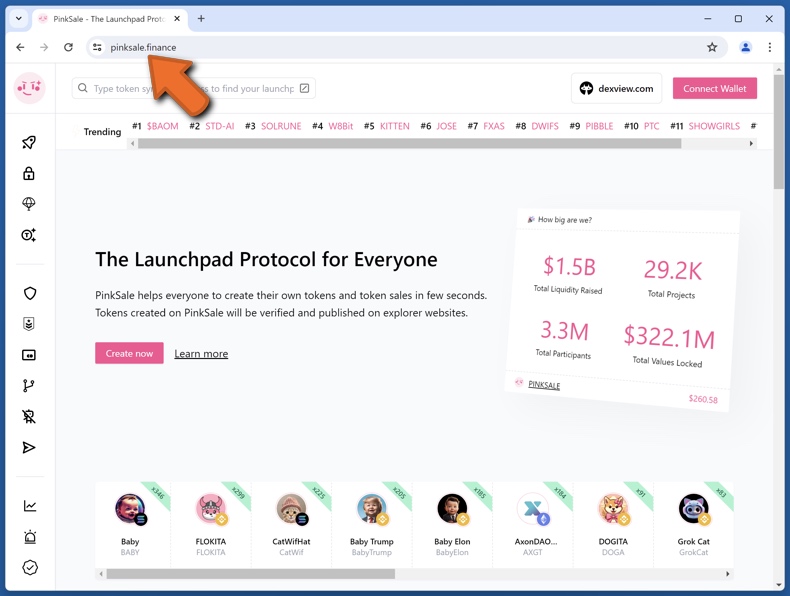Open the rocket launchpads sidebar icon
Screen dimensions: 790x596
[x=29, y=143]
